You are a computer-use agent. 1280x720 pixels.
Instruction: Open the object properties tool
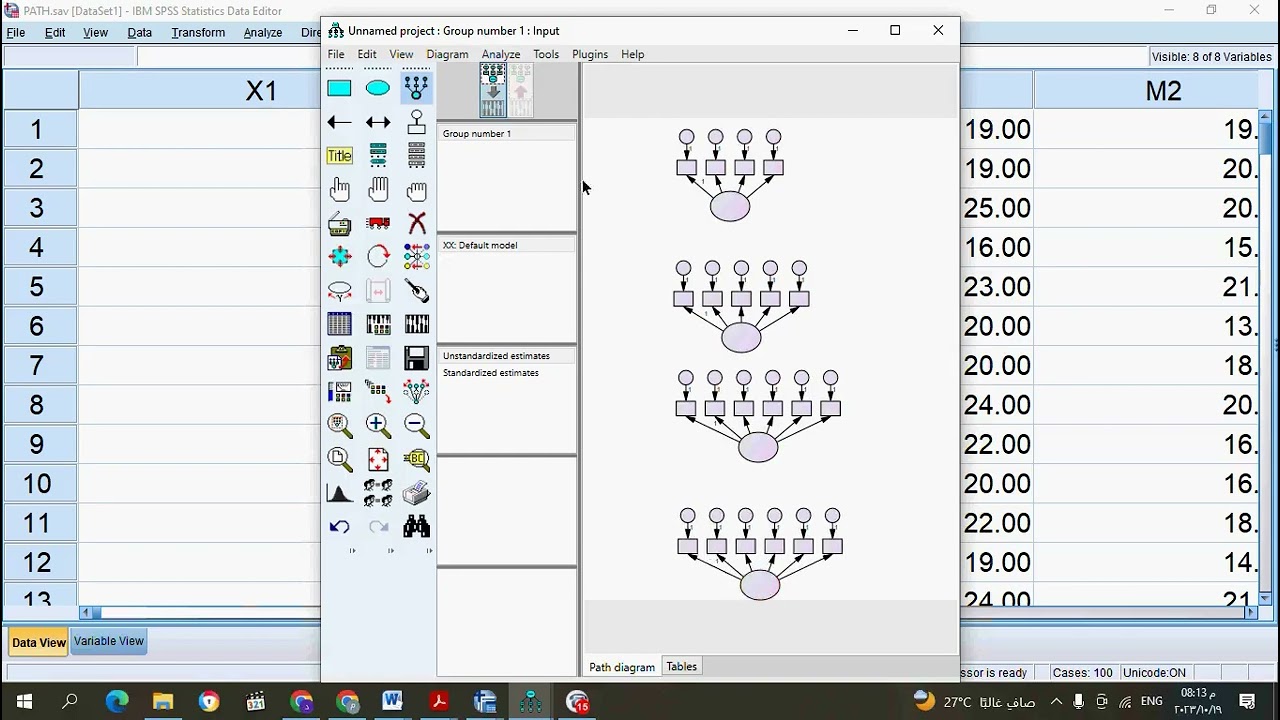pyautogui.click(x=339, y=392)
